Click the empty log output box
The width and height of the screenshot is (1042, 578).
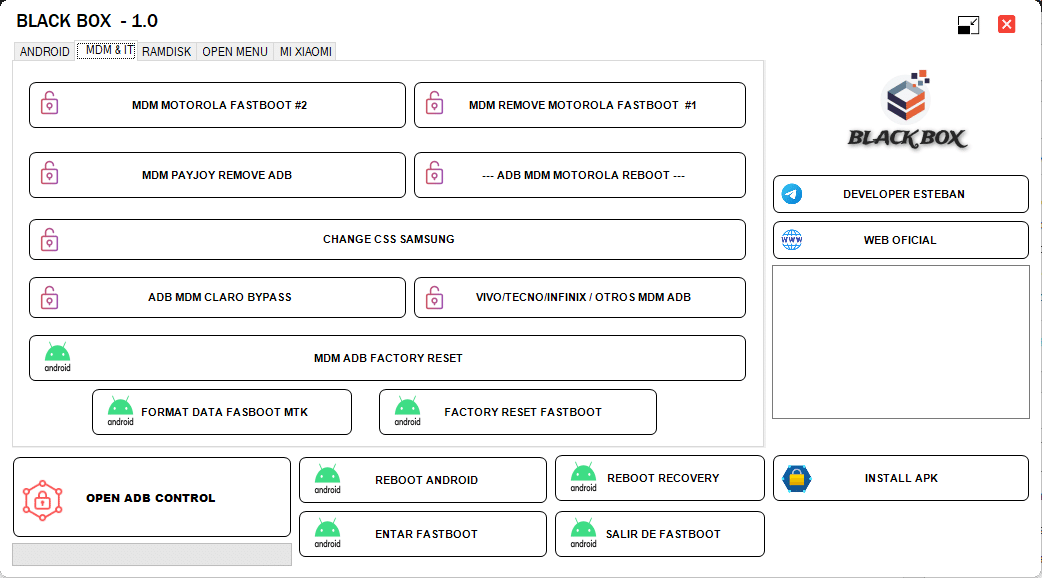pyautogui.click(x=900, y=342)
